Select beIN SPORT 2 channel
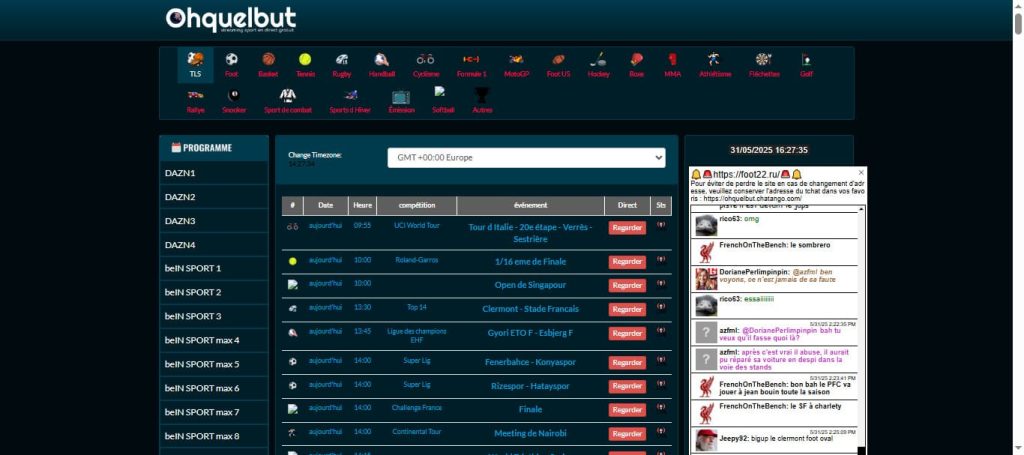The width and height of the screenshot is (1024, 455). point(214,292)
